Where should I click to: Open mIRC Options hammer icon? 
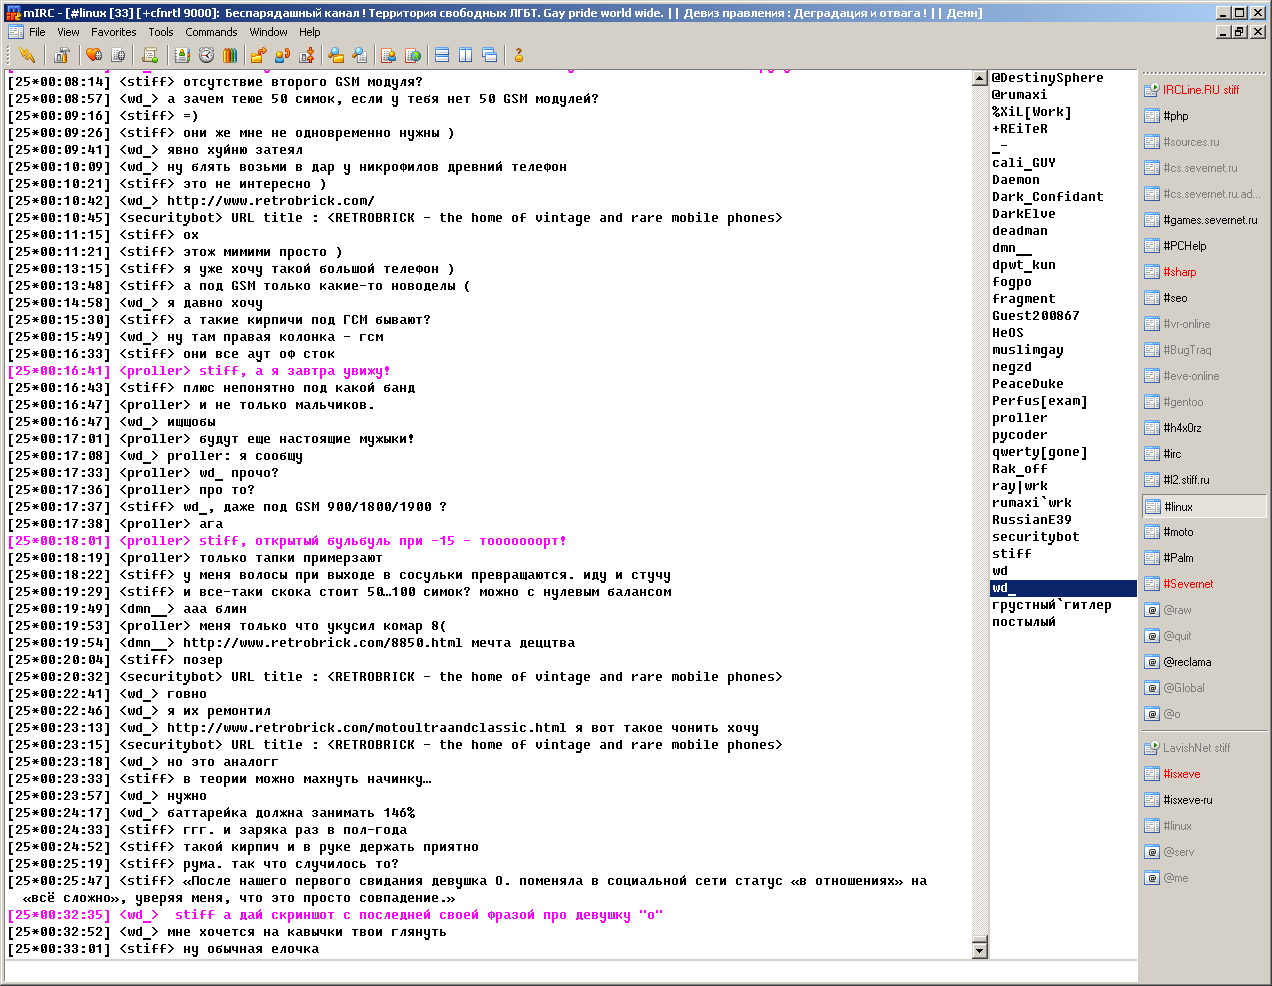click(62, 55)
